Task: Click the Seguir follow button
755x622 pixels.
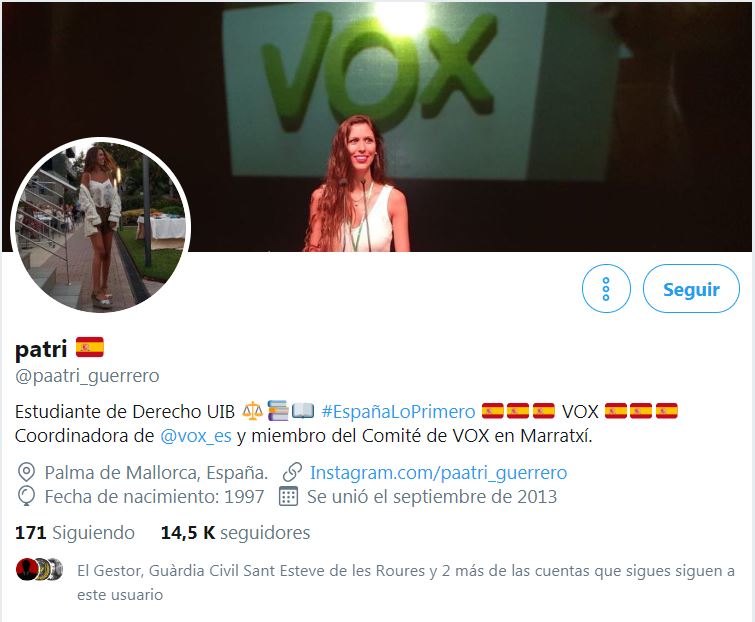Action: coord(691,288)
